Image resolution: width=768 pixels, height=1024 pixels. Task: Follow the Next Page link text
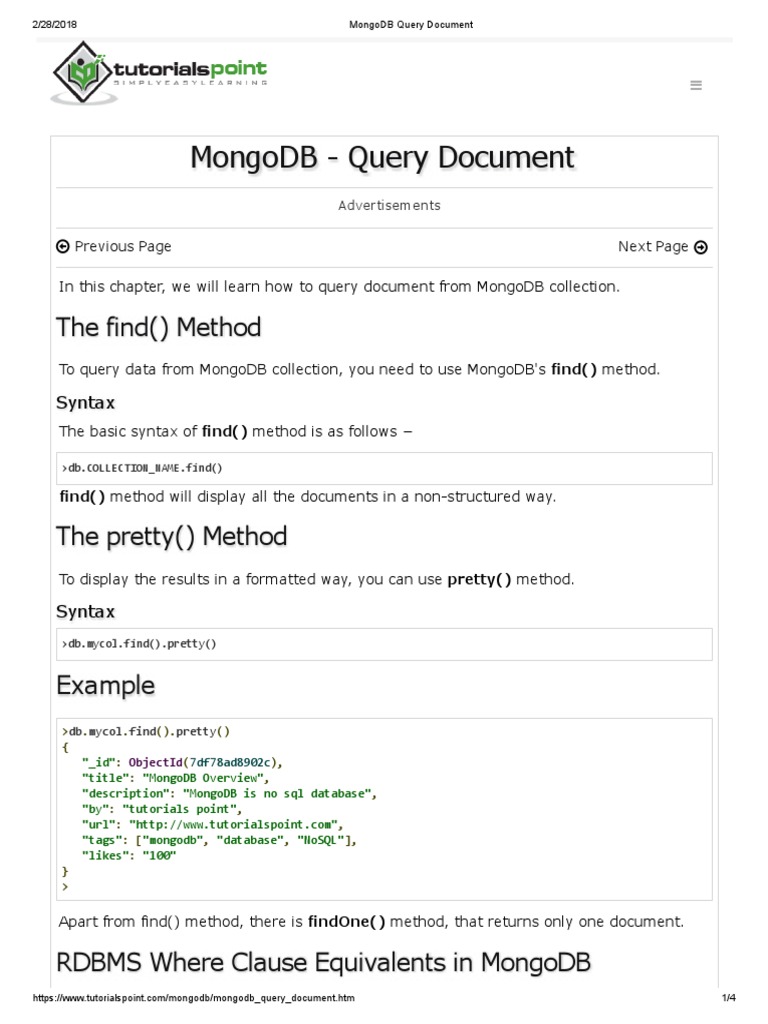click(x=652, y=246)
